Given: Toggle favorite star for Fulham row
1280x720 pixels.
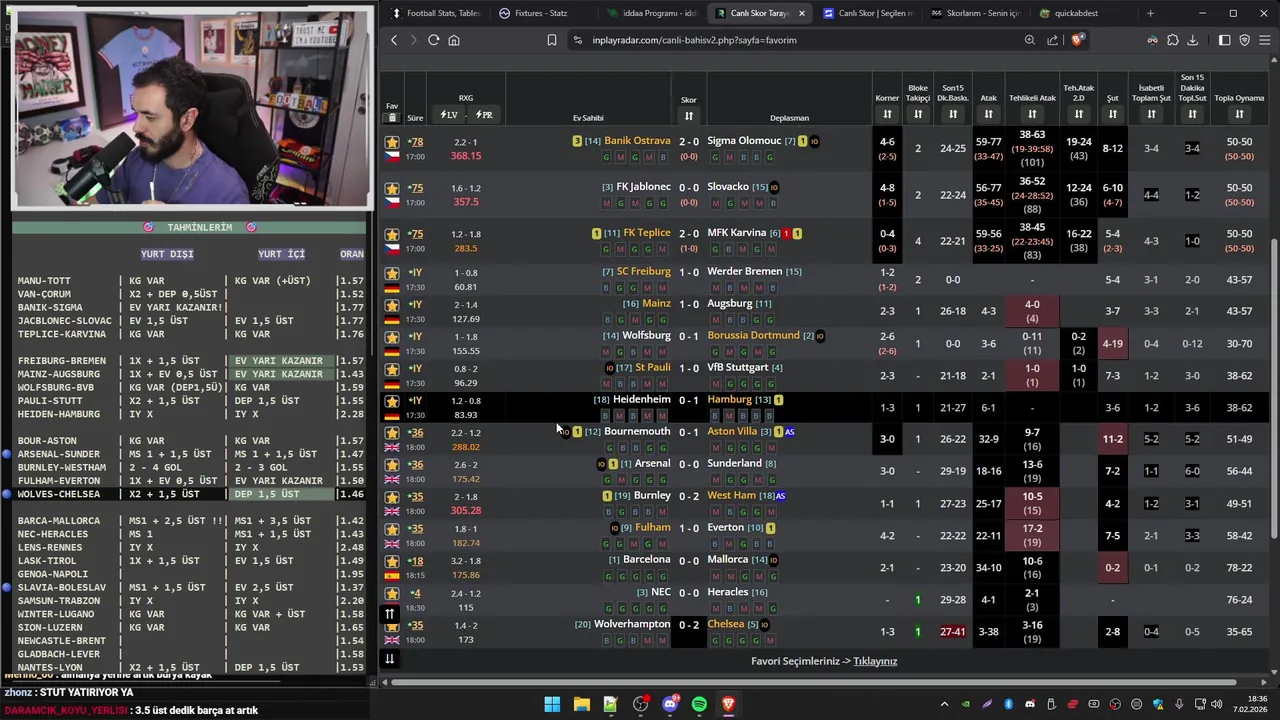Looking at the screenshot, I should (x=392, y=529).
